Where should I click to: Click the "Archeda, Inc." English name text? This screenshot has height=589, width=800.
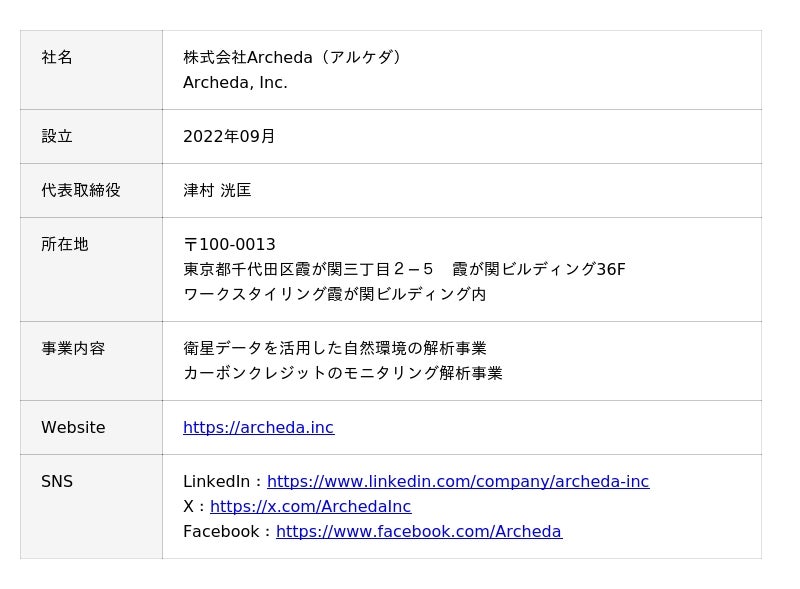coord(235,83)
